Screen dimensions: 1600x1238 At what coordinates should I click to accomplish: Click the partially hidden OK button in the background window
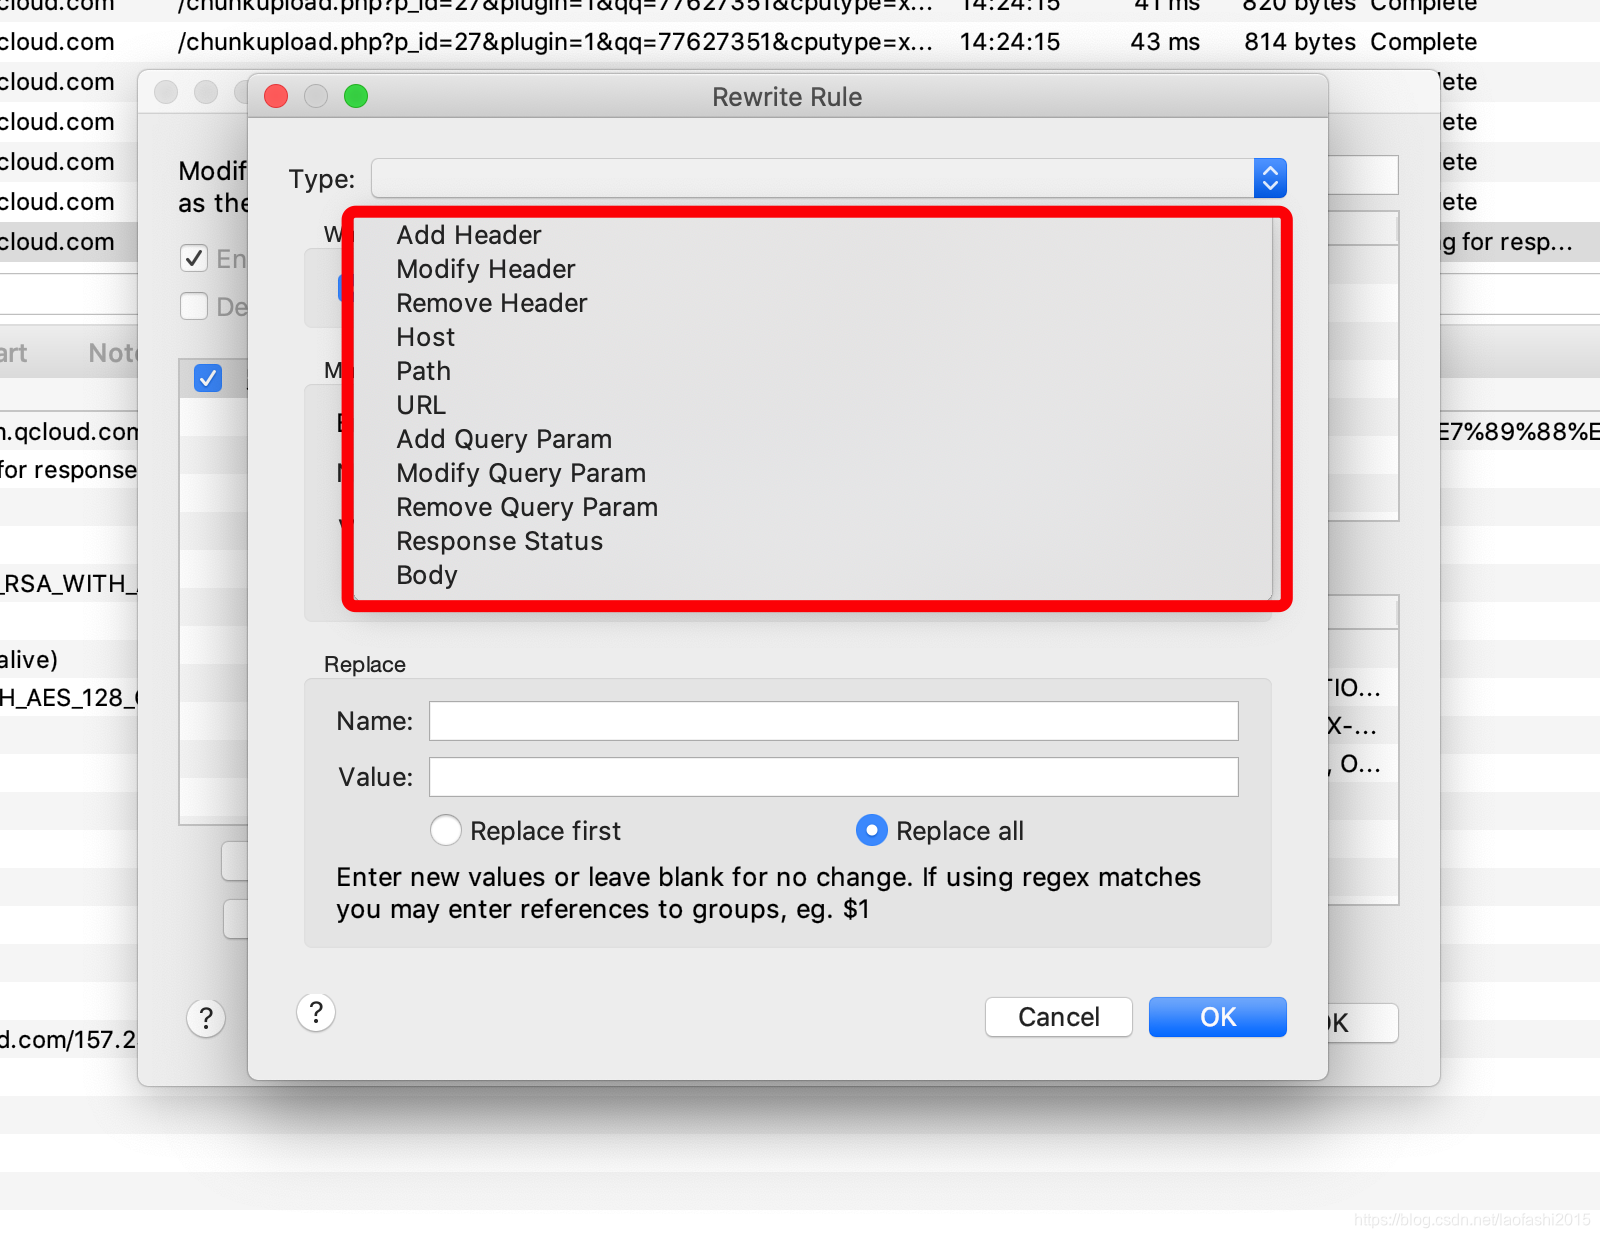tap(1362, 1023)
